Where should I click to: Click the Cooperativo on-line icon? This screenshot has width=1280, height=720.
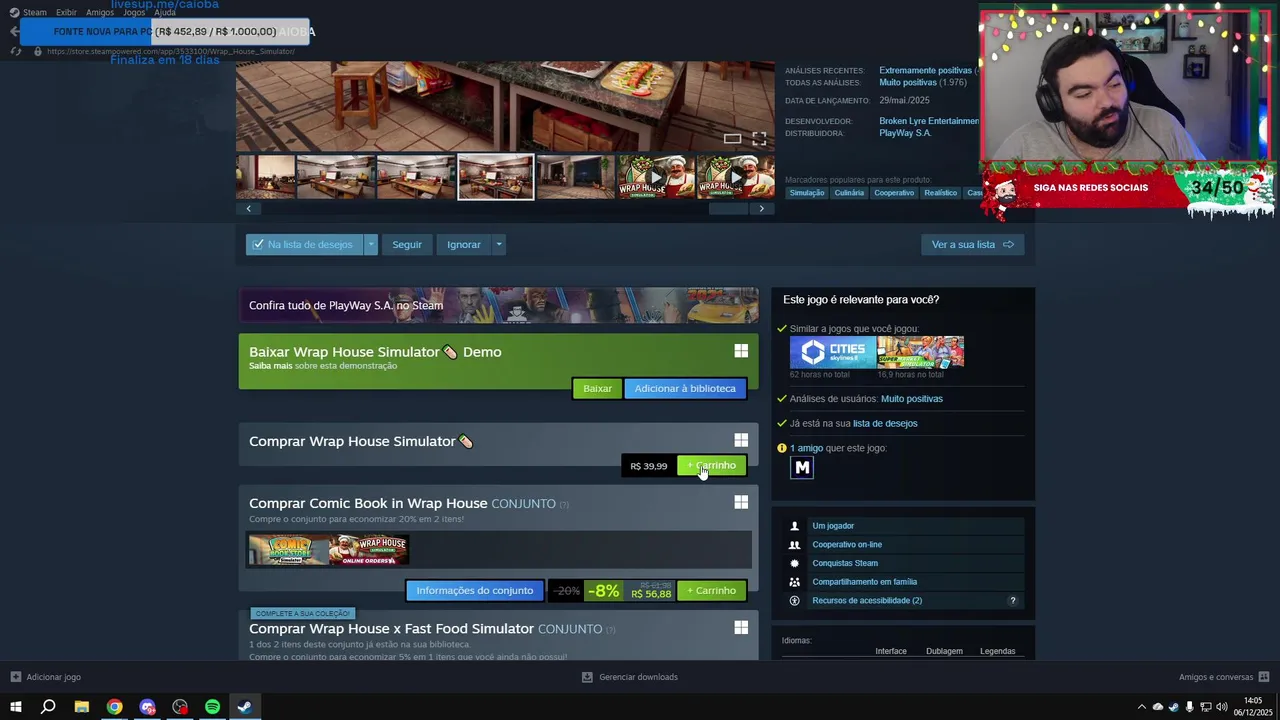795,544
